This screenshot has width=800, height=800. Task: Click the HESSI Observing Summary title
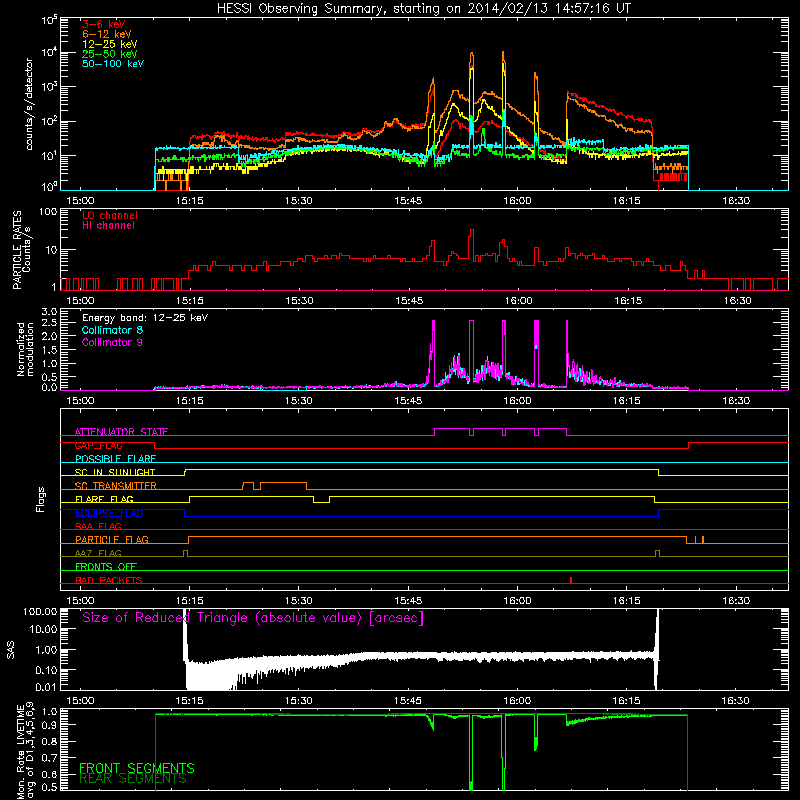pyautogui.click(x=423, y=9)
